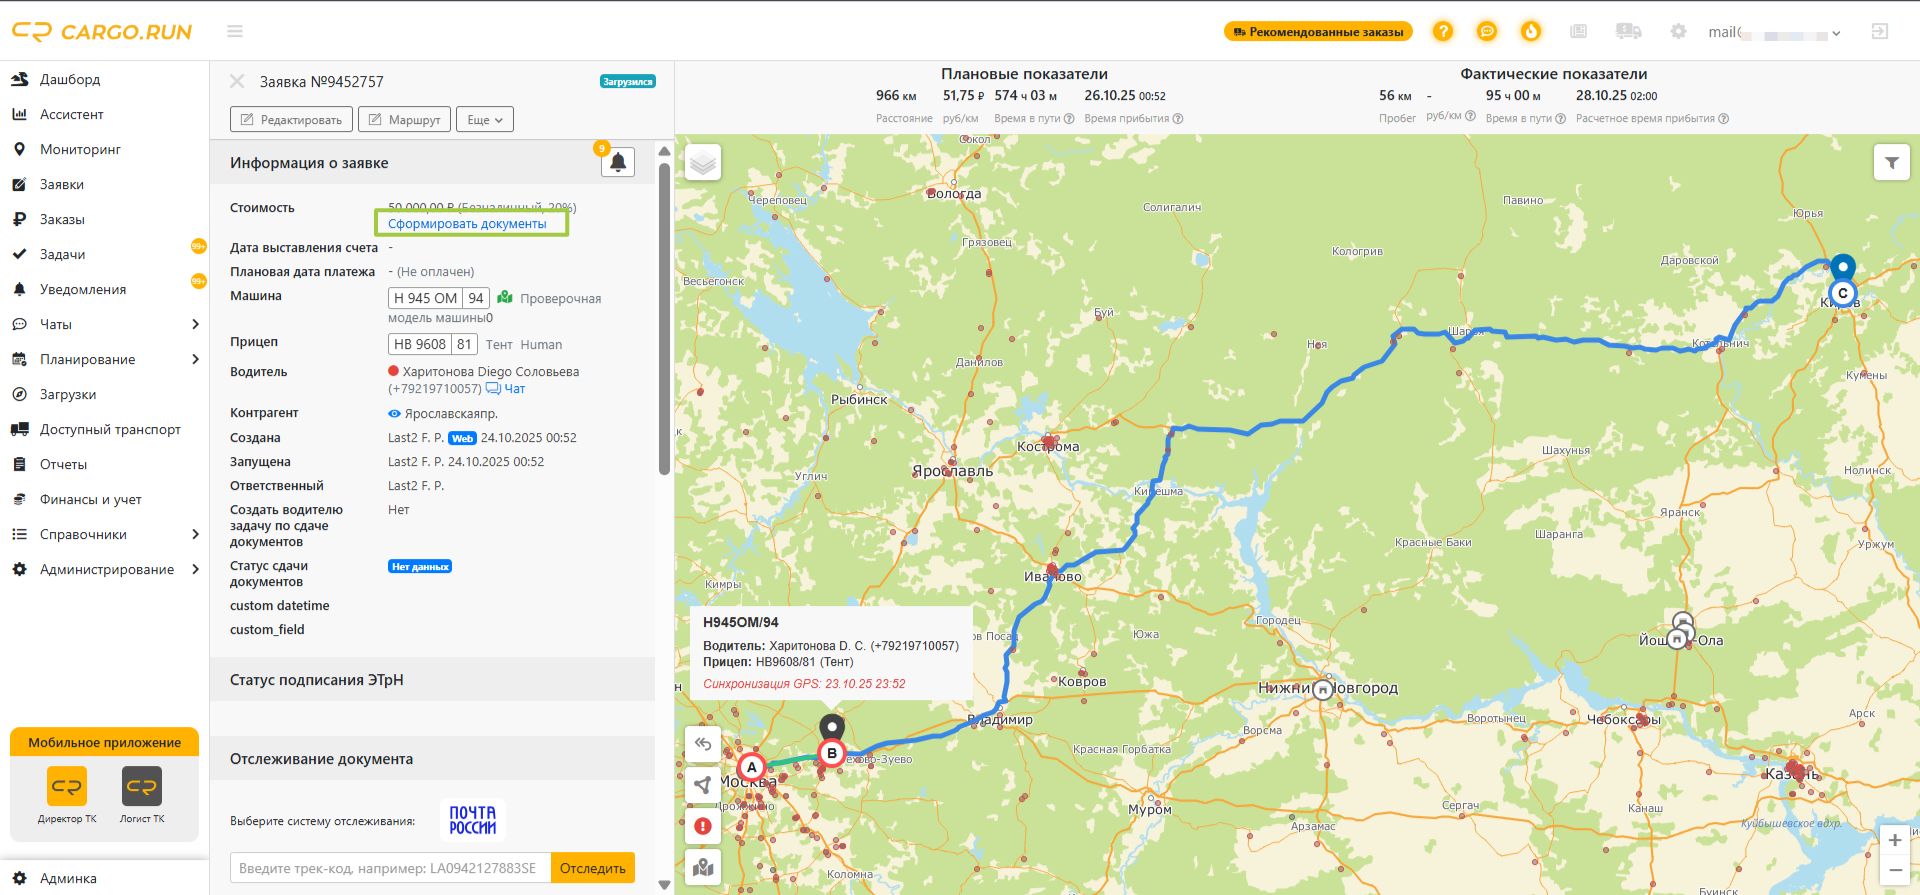Click the request panel scrollbar thumb
The height and width of the screenshot is (895, 1920).
click(664, 318)
